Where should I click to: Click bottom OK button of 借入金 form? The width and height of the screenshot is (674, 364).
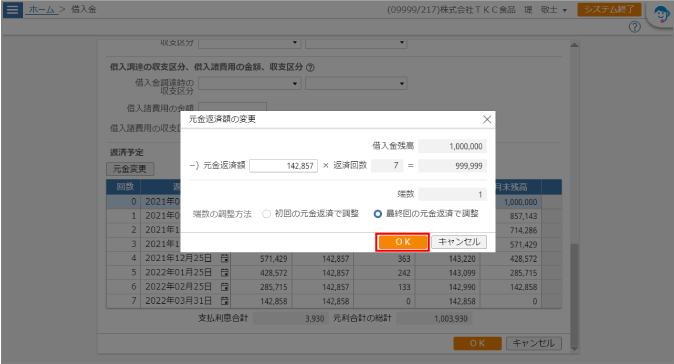coord(478,343)
